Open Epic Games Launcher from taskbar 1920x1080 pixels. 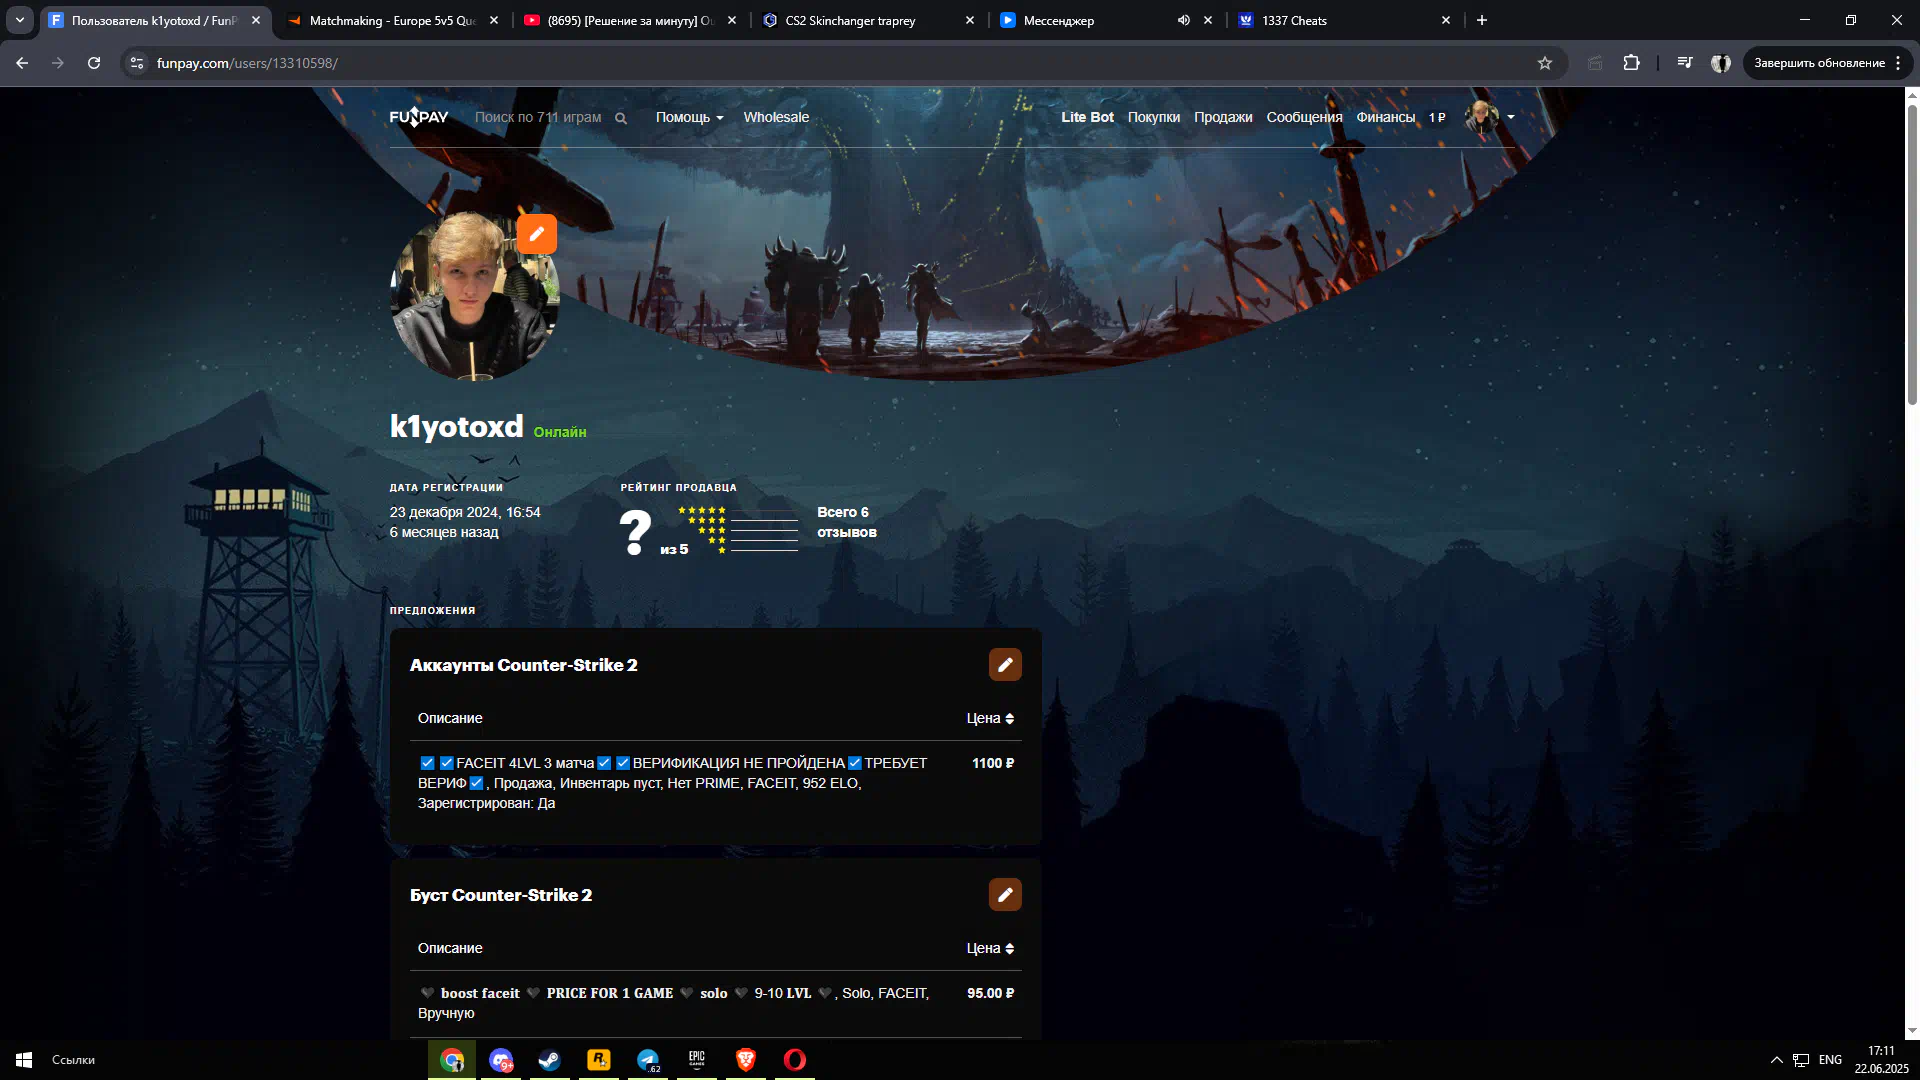pyautogui.click(x=697, y=1060)
